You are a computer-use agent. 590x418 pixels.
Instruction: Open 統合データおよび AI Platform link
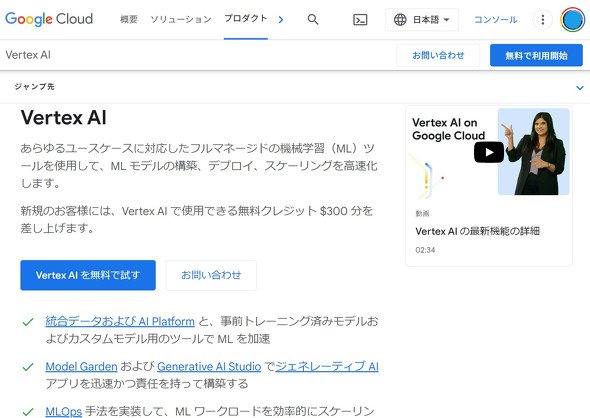[120, 321]
